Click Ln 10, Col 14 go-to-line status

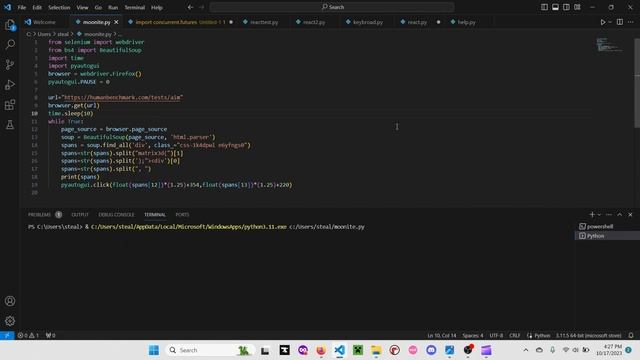point(442,335)
